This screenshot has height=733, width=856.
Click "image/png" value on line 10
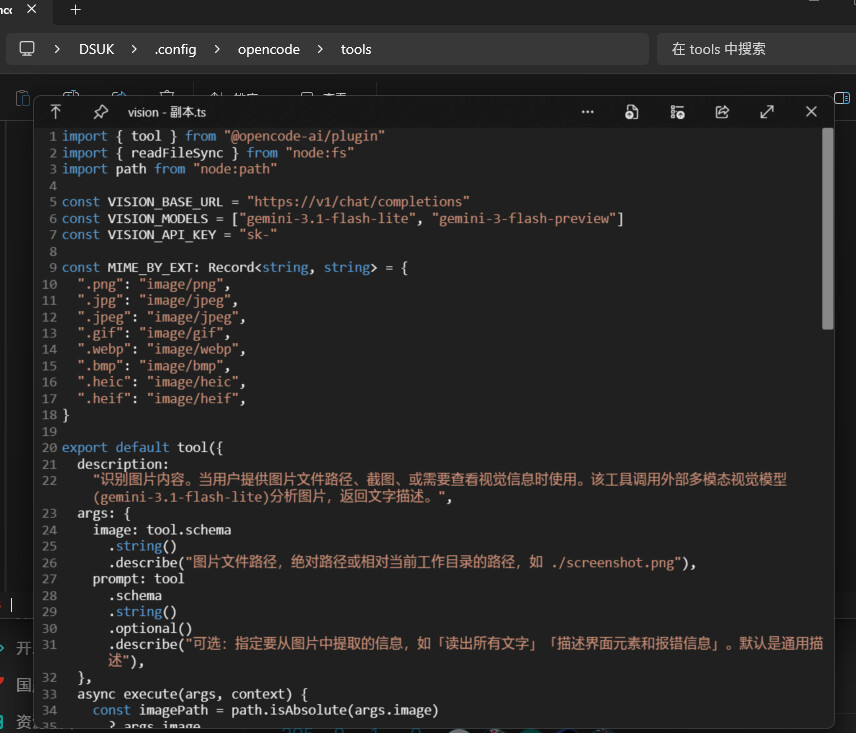tap(181, 284)
